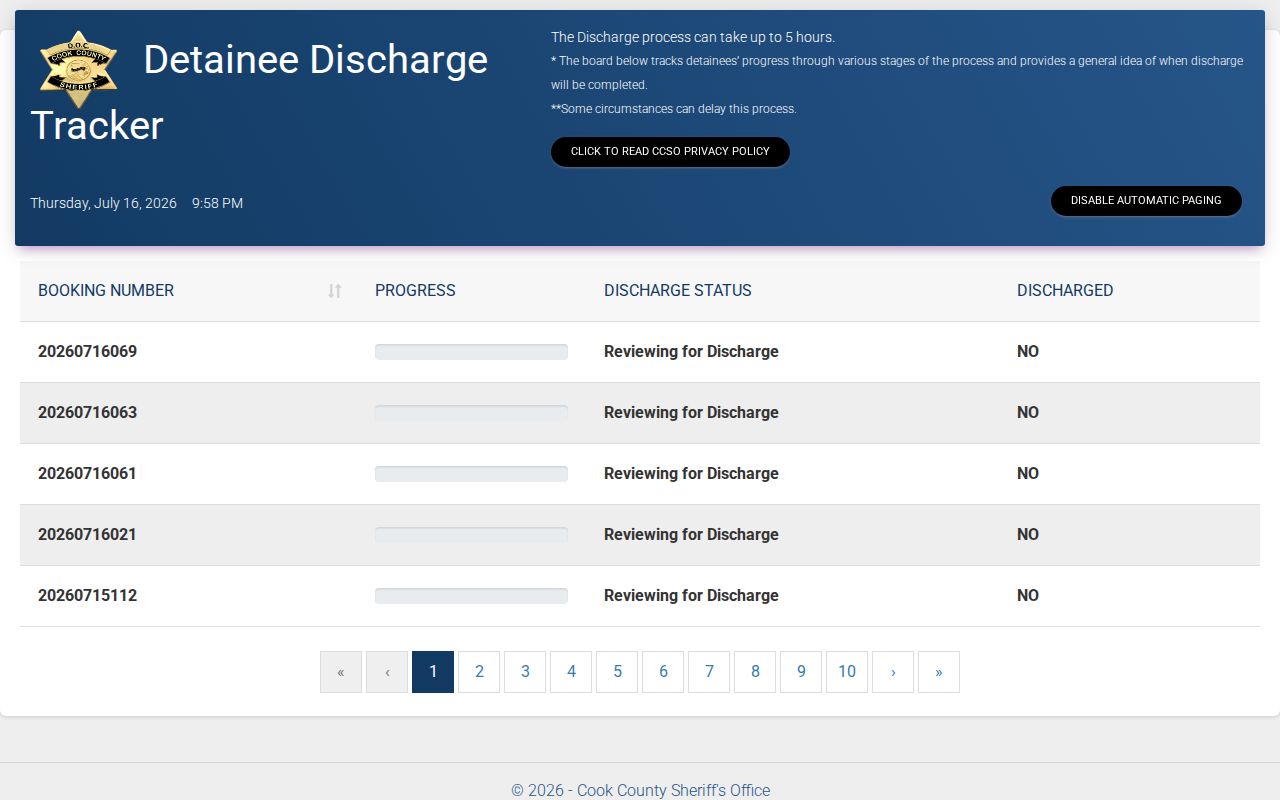Click the NO discharged value for 20260716069
The image size is (1280, 800).
[x=1028, y=352]
